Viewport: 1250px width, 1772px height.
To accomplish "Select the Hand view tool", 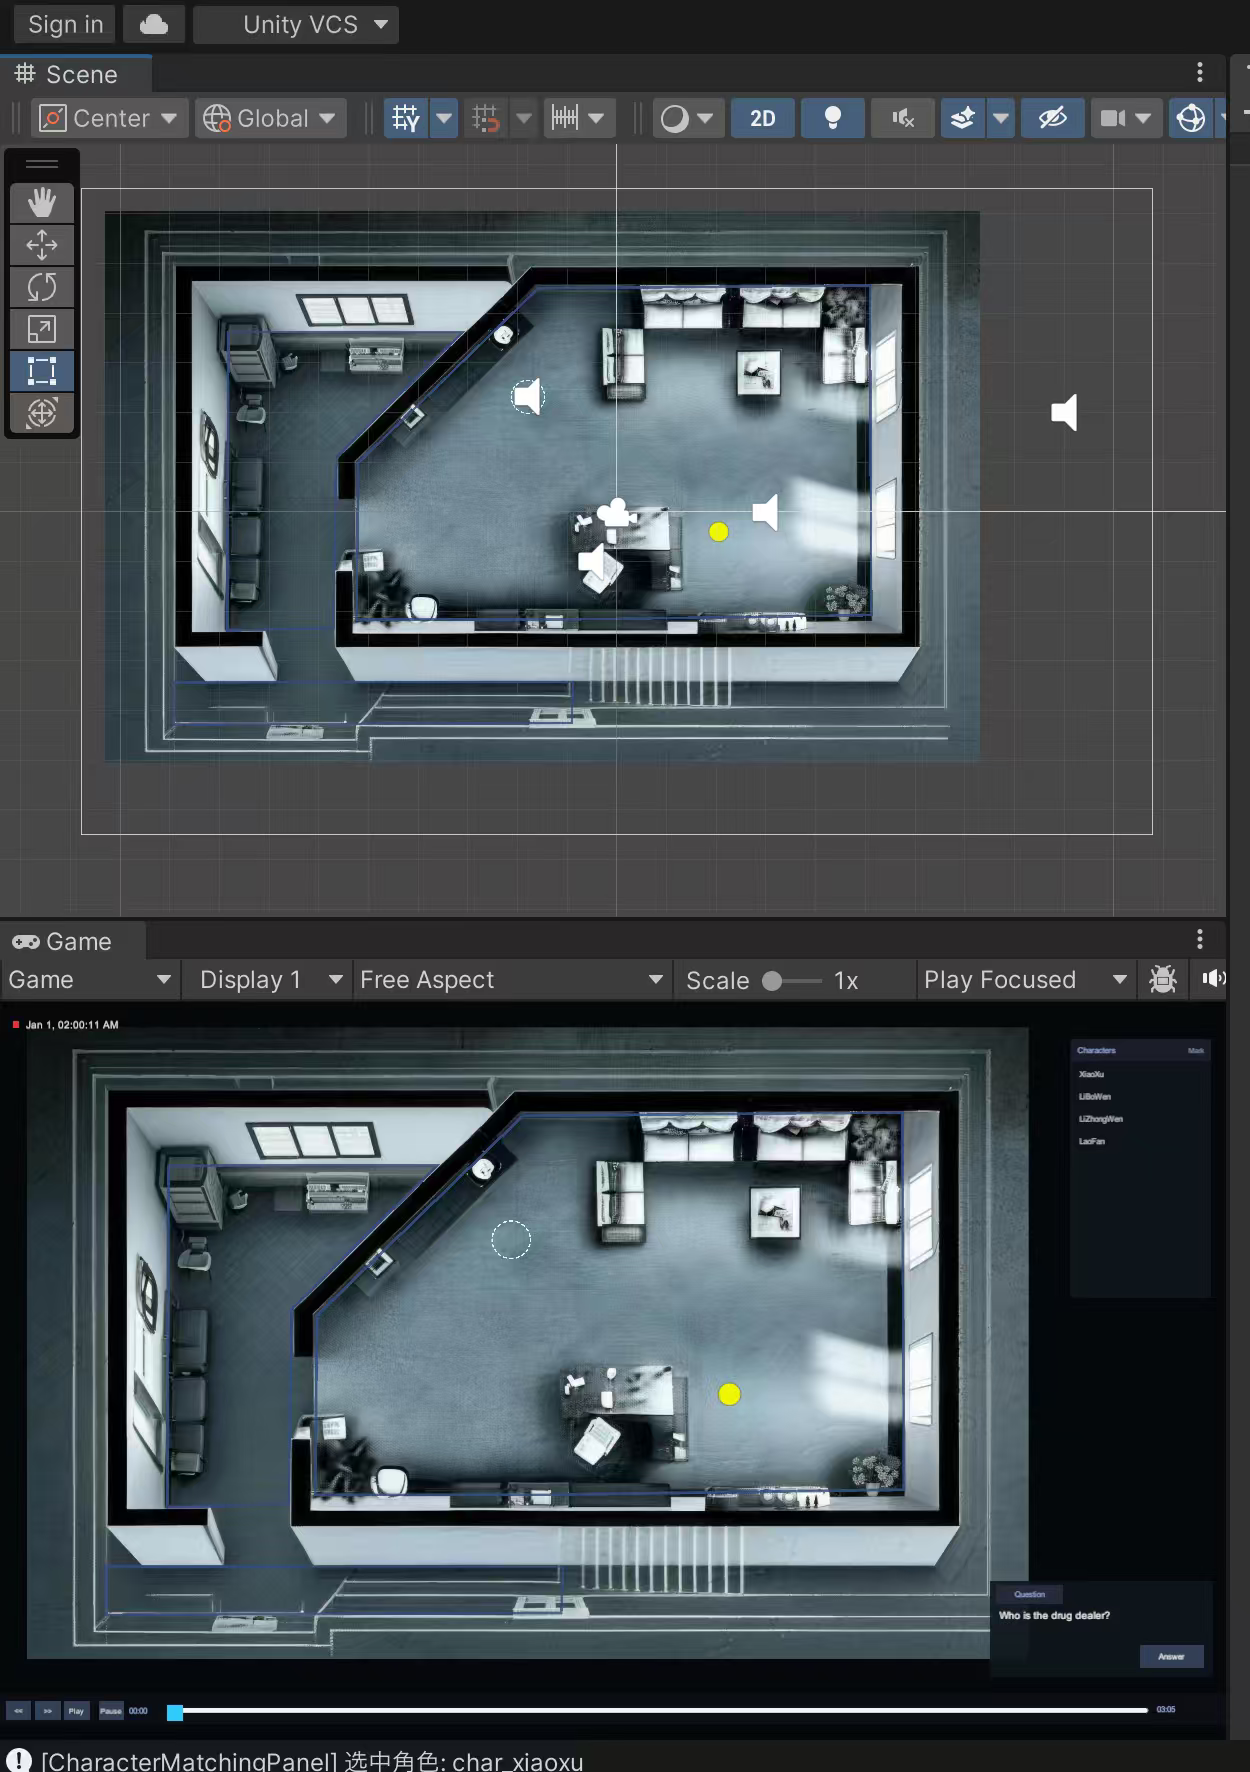I will click(x=41, y=203).
